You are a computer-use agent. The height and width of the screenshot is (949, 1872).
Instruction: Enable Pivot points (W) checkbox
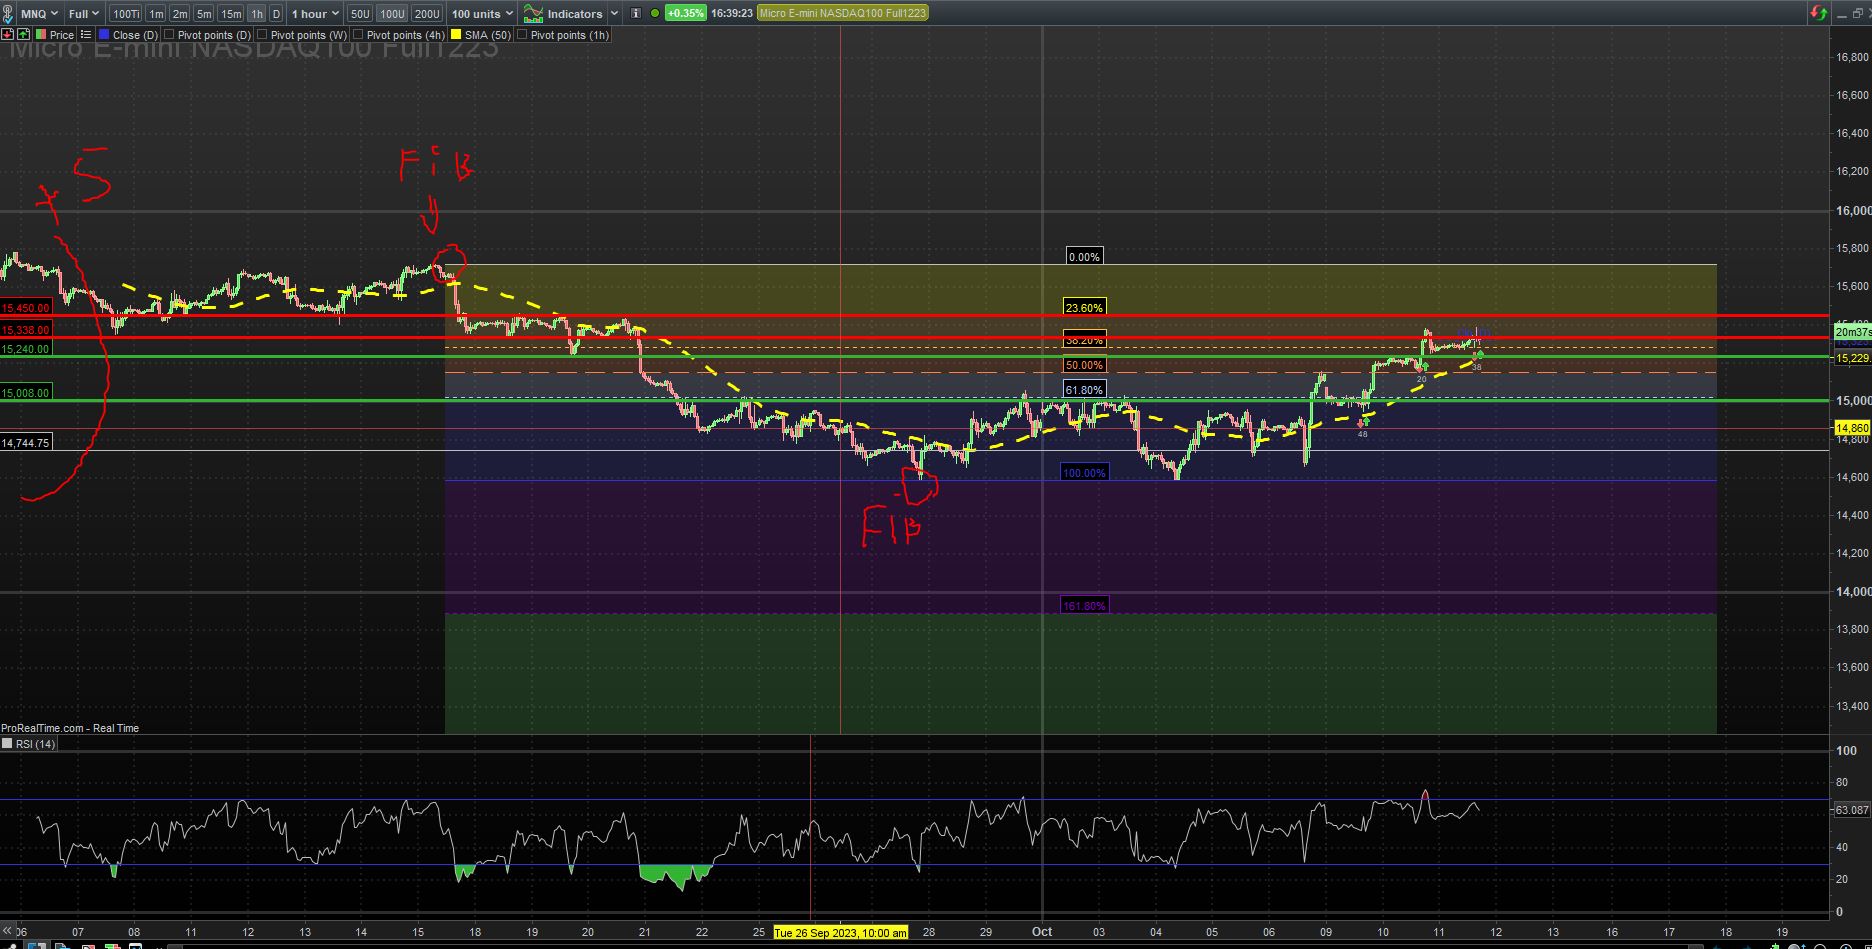(x=262, y=35)
